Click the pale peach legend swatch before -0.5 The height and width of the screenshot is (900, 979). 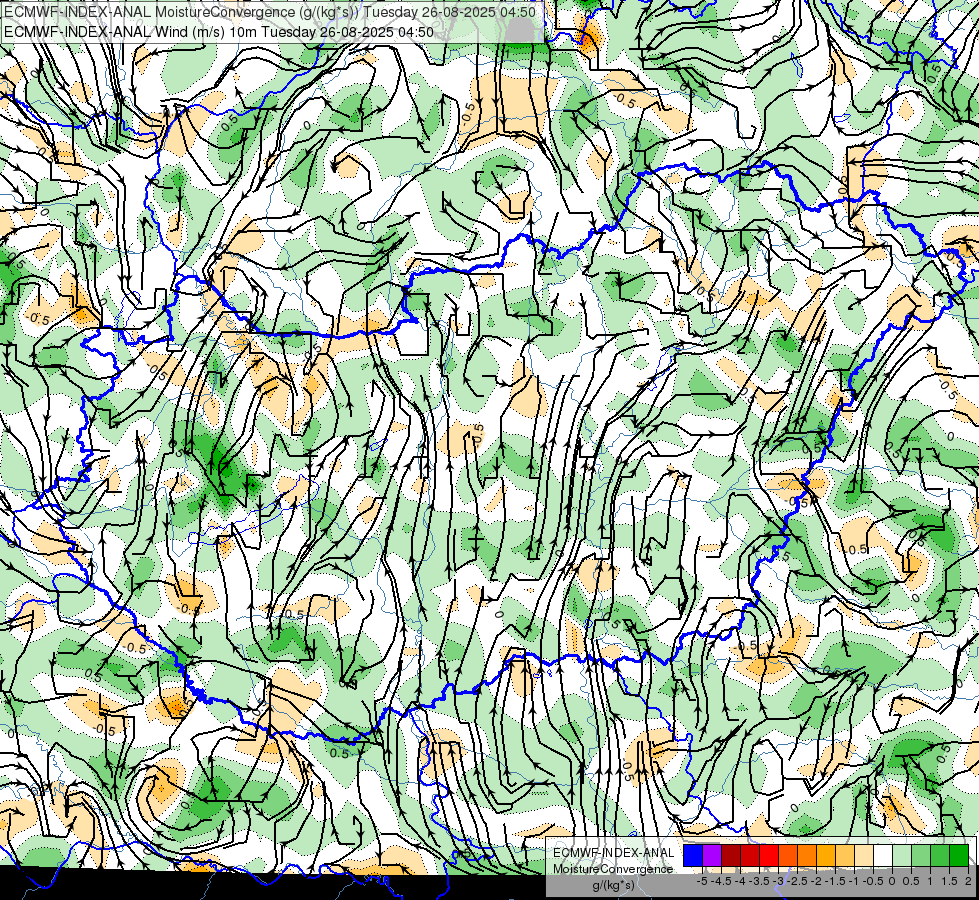(x=864, y=855)
